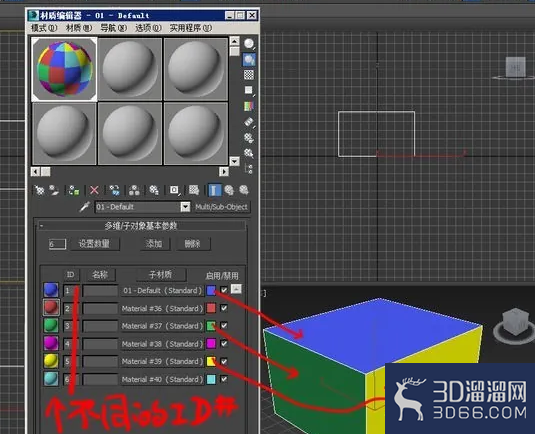Click the Get Material icon
535x434 pixels.
[40, 190]
